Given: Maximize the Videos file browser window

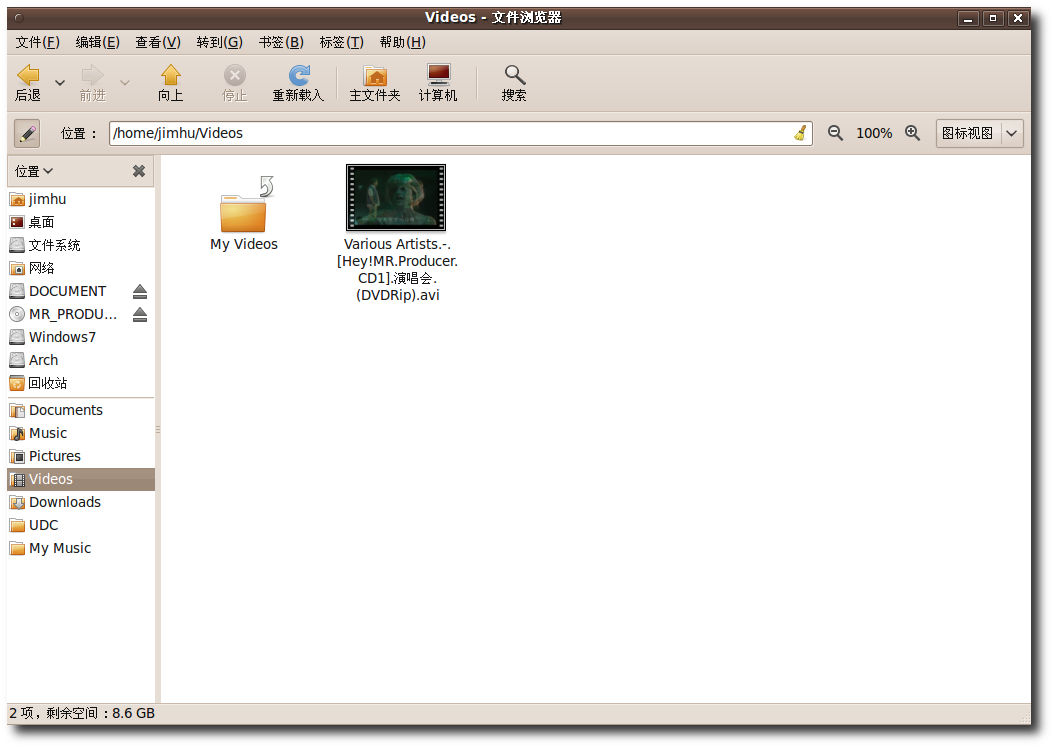Looking at the screenshot, I should [993, 18].
